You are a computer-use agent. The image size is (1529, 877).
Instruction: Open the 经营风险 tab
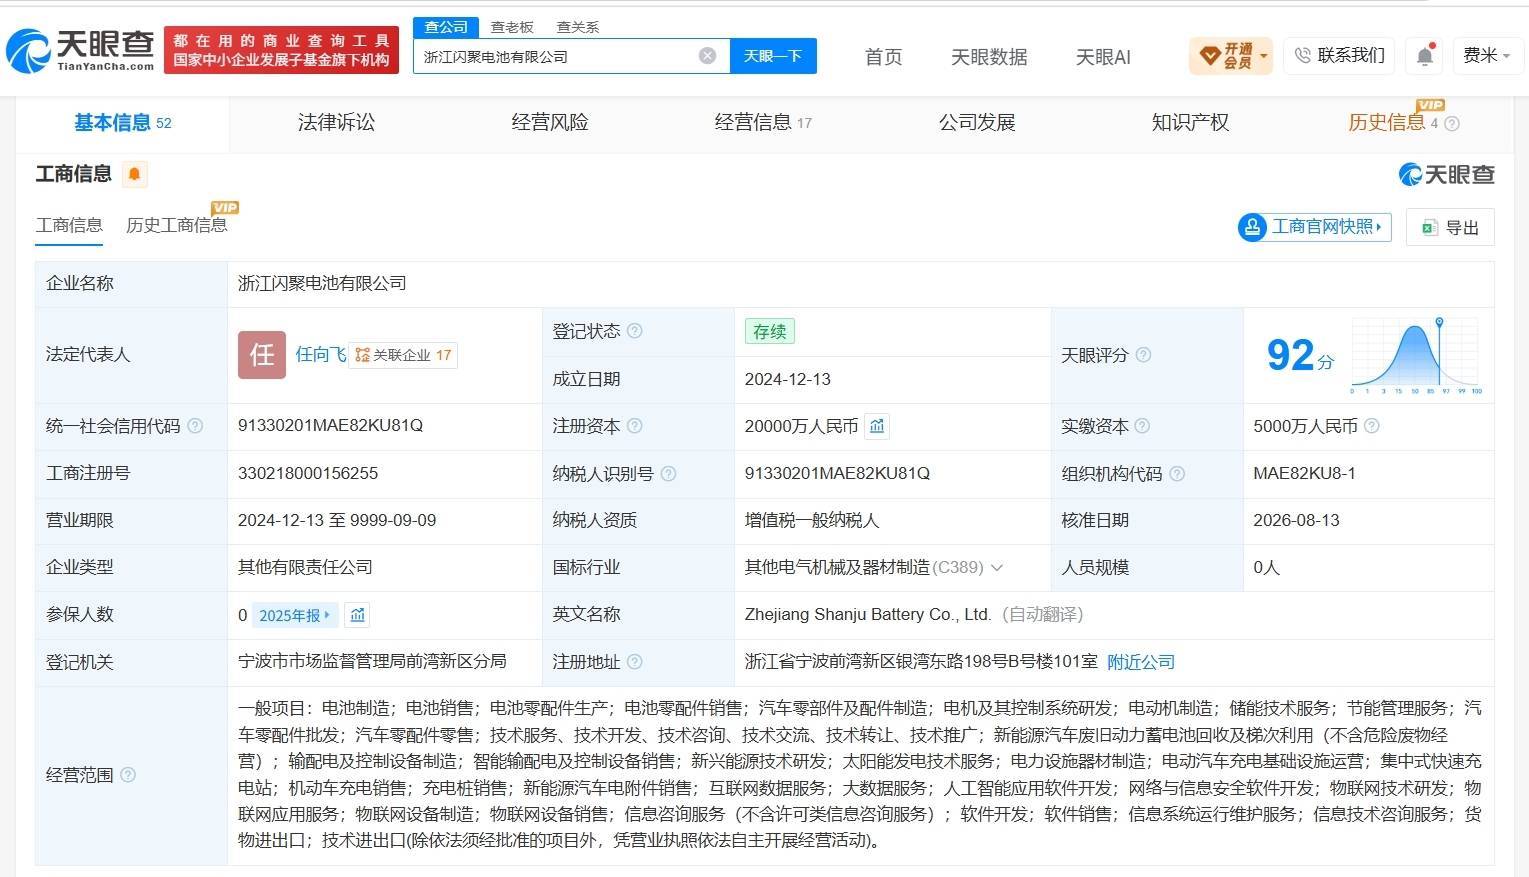point(550,123)
